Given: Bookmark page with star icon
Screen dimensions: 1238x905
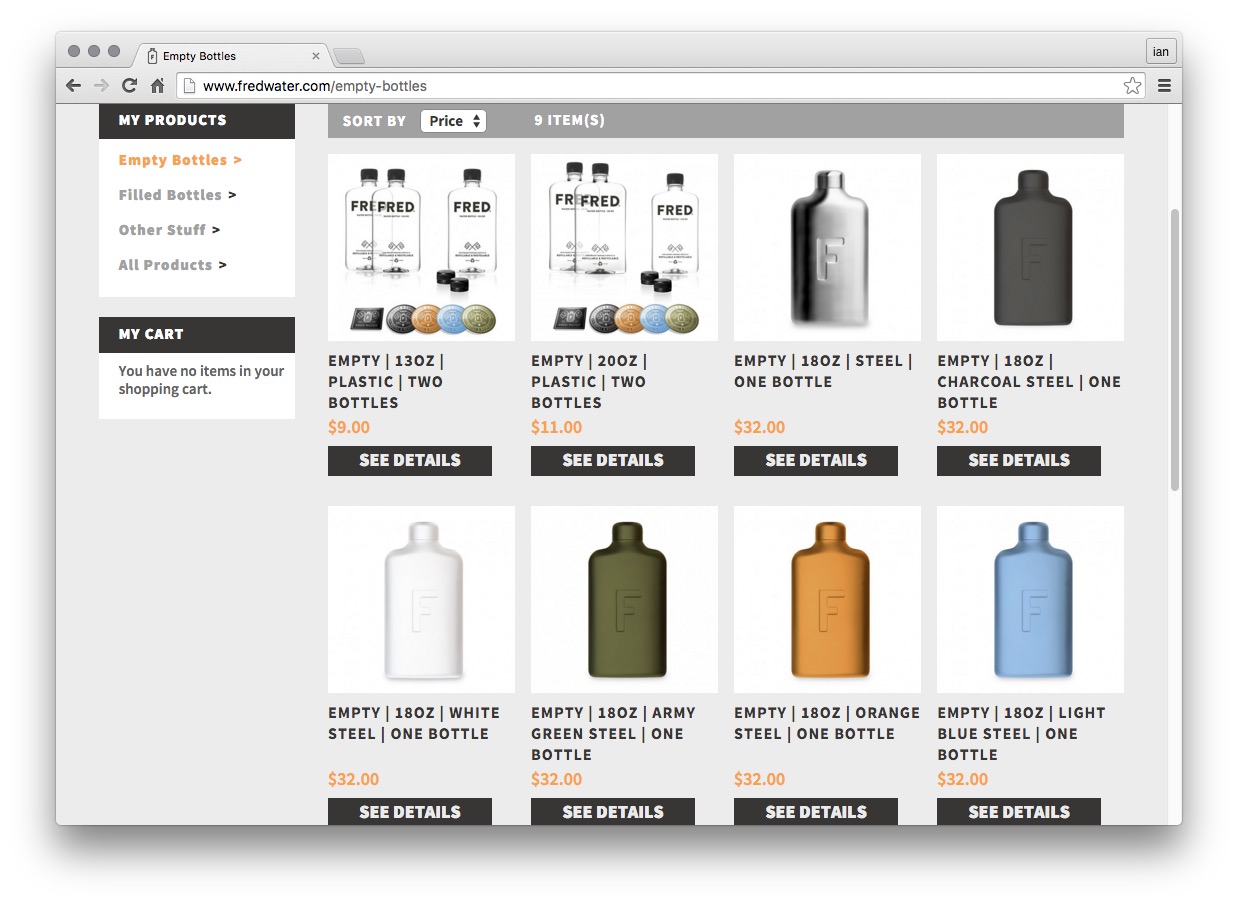Looking at the screenshot, I should [x=1132, y=86].
